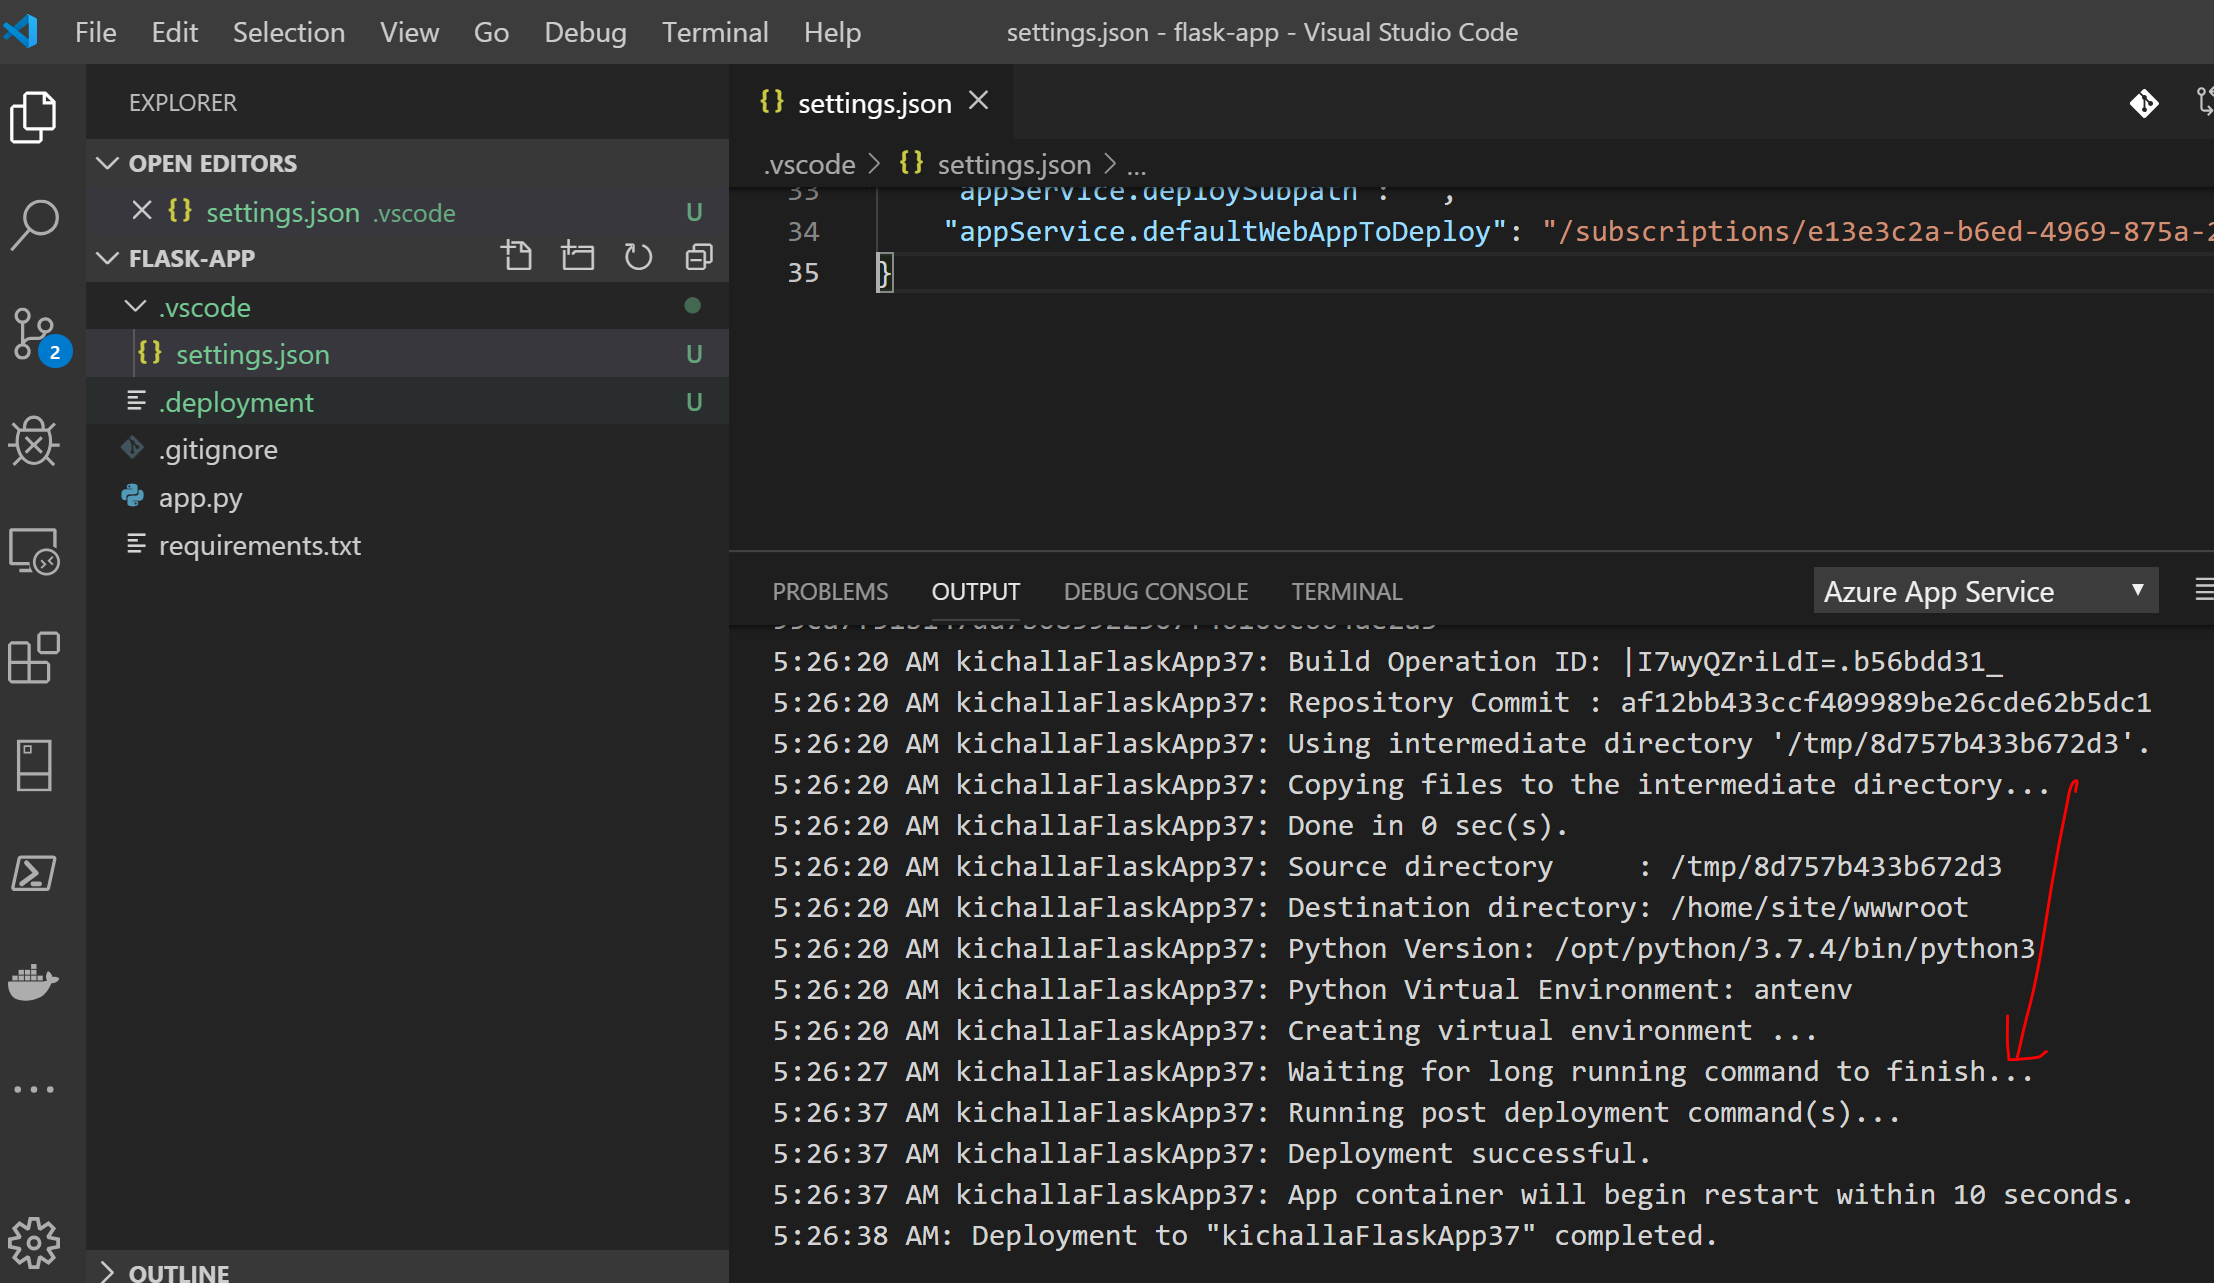Collapse the .vscode folder
Image resolution: width=2214 pixels, height=1283 pixels.
[x=136, y=306]
